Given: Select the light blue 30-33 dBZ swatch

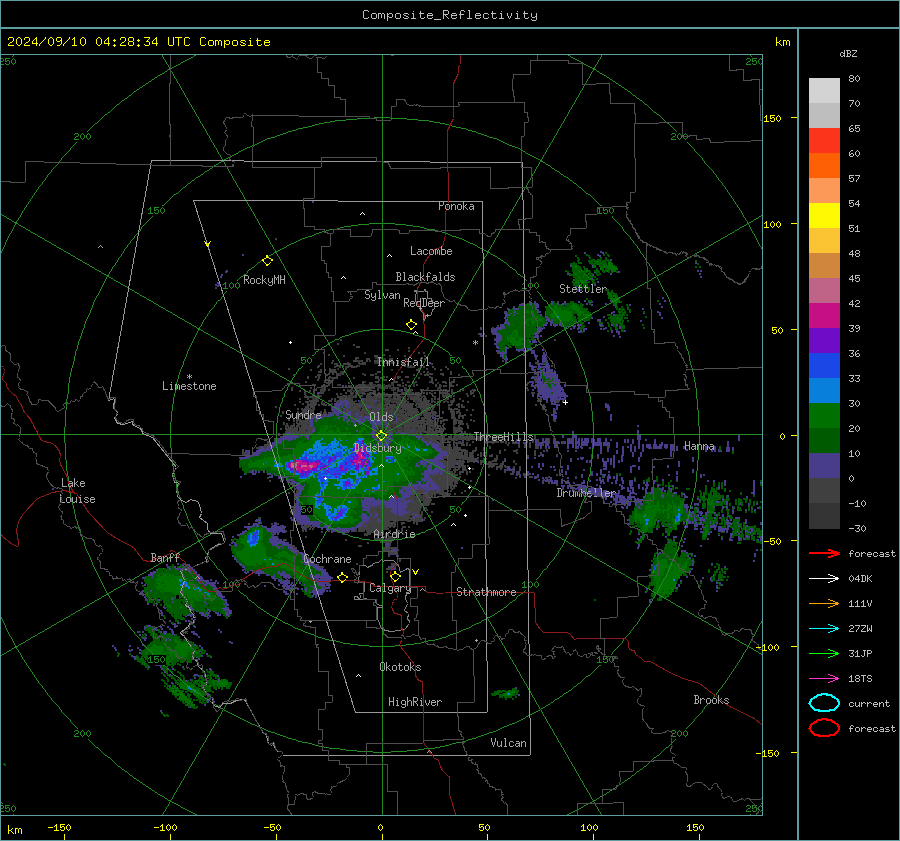Looking at the screenshot, I should tap(824, 391).
